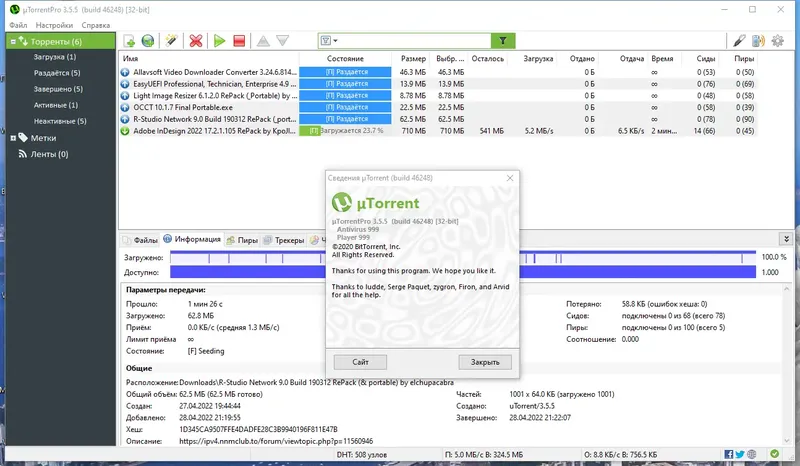Sort by Осталось column header

coord(488,59)
